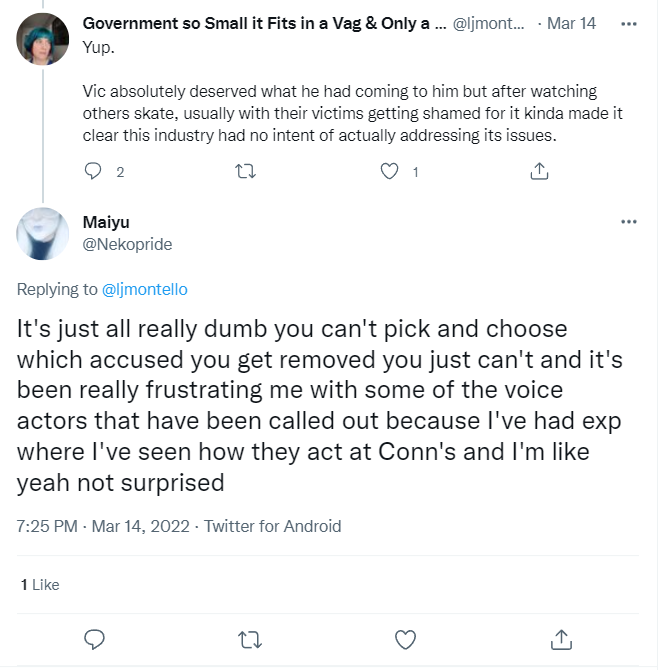Share the ljmontello tweet
The image size is (659, 670).
click(x=539, y=171)
